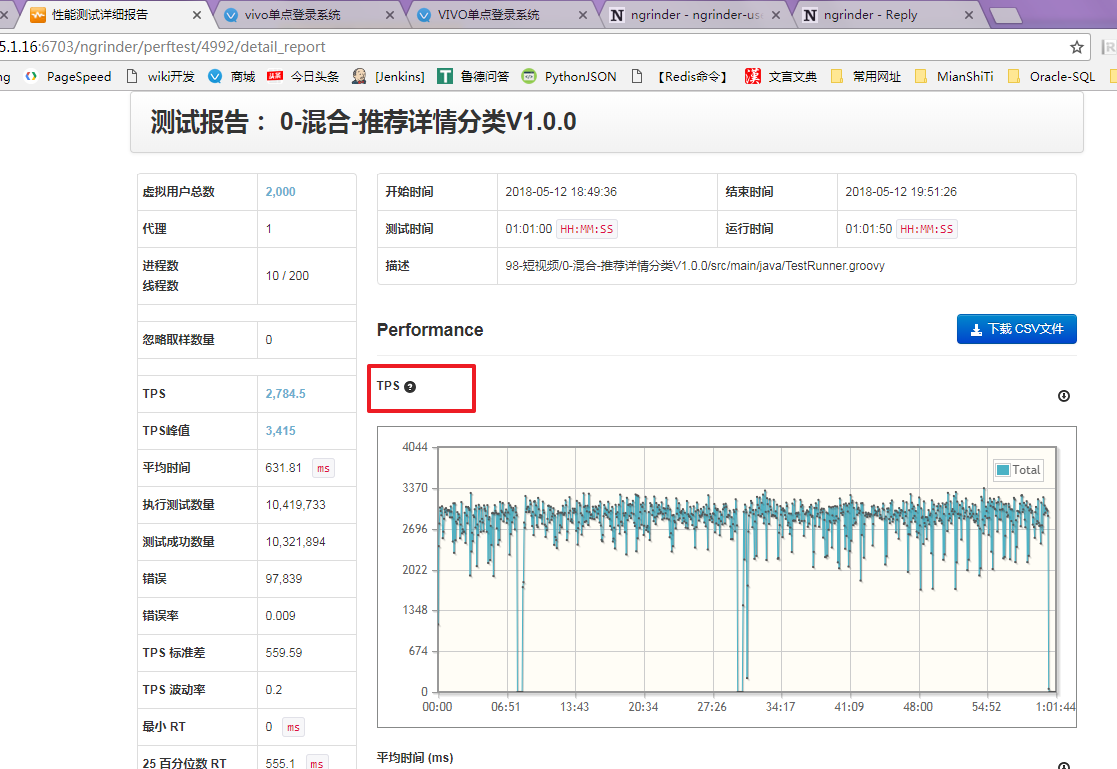Image resolution: width=1117 pixels, height=769 pixels.
Task: Click the 2,000 virtual users link
Action: (280, 192)
